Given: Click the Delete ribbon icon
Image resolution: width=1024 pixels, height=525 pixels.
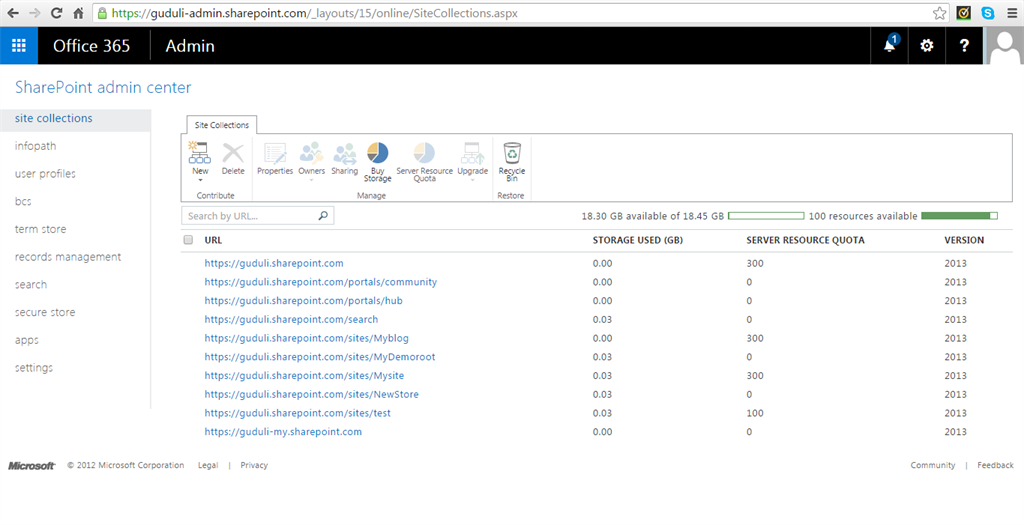Looking at the screenshot, I should tap(232, 159).
